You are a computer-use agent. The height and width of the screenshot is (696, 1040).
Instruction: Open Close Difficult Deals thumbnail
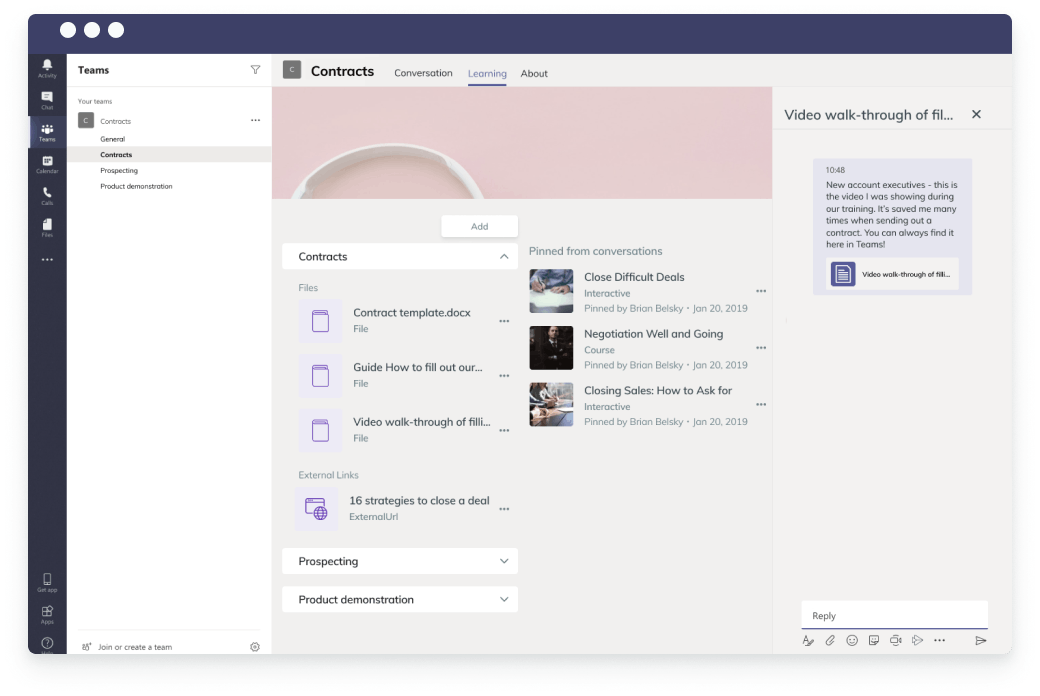[551, 291]
